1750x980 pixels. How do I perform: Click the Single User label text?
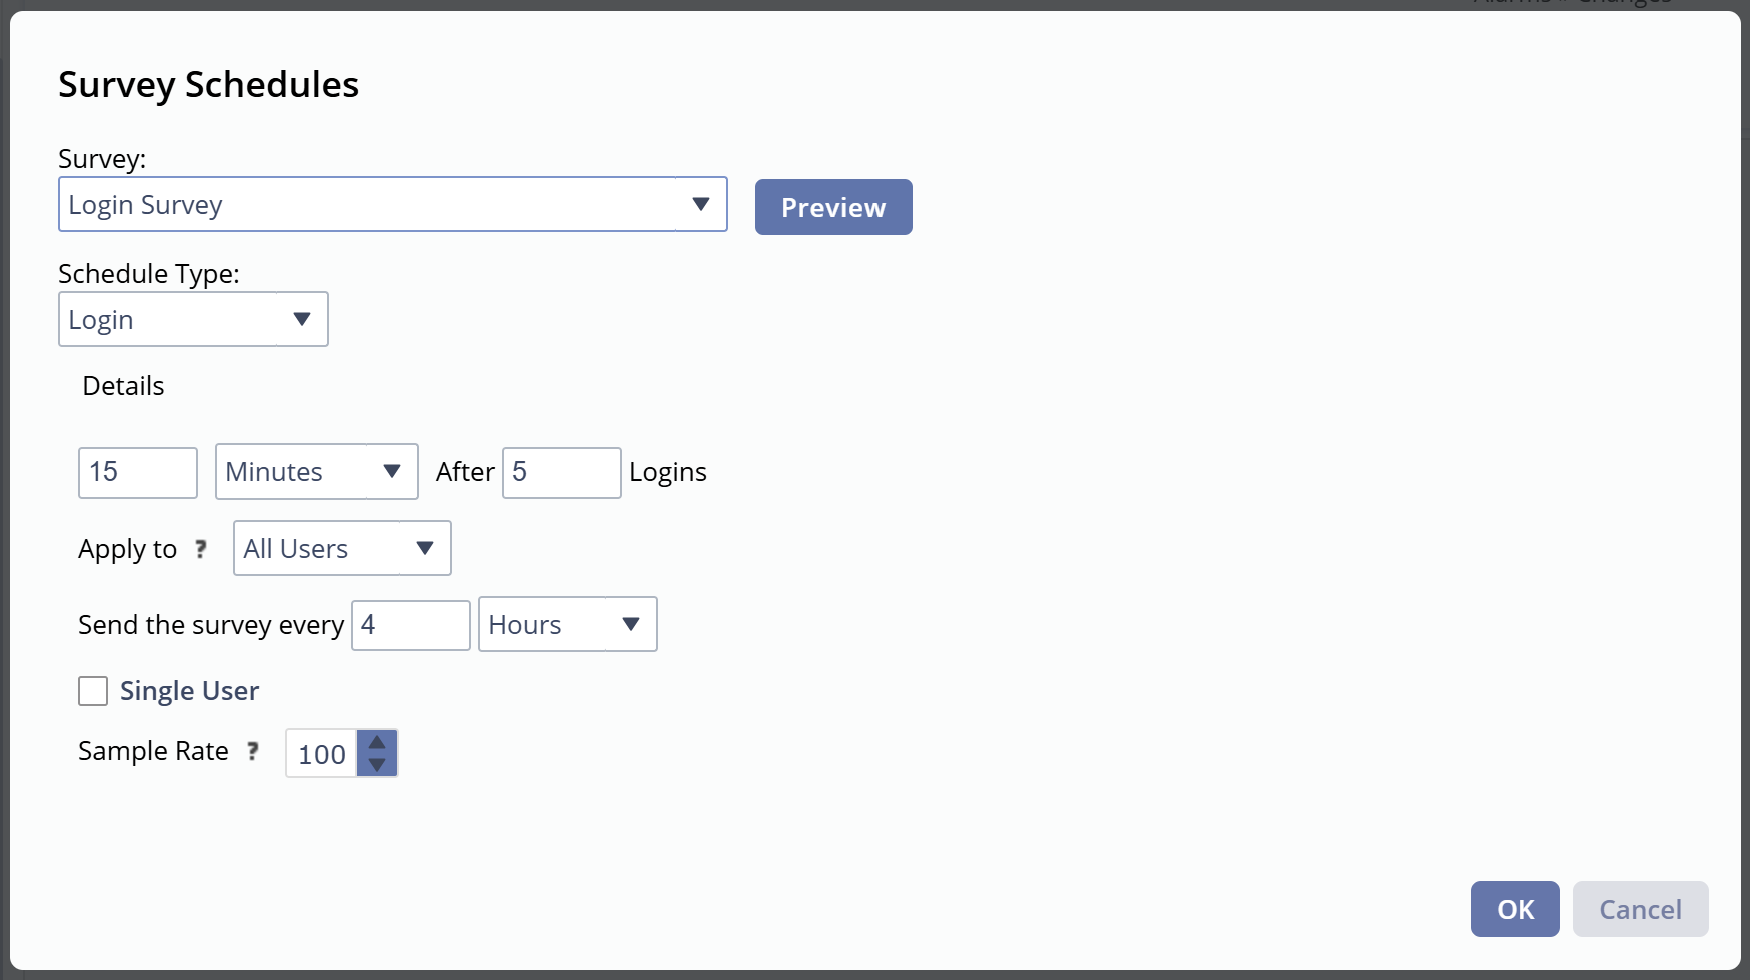[189, 691]
